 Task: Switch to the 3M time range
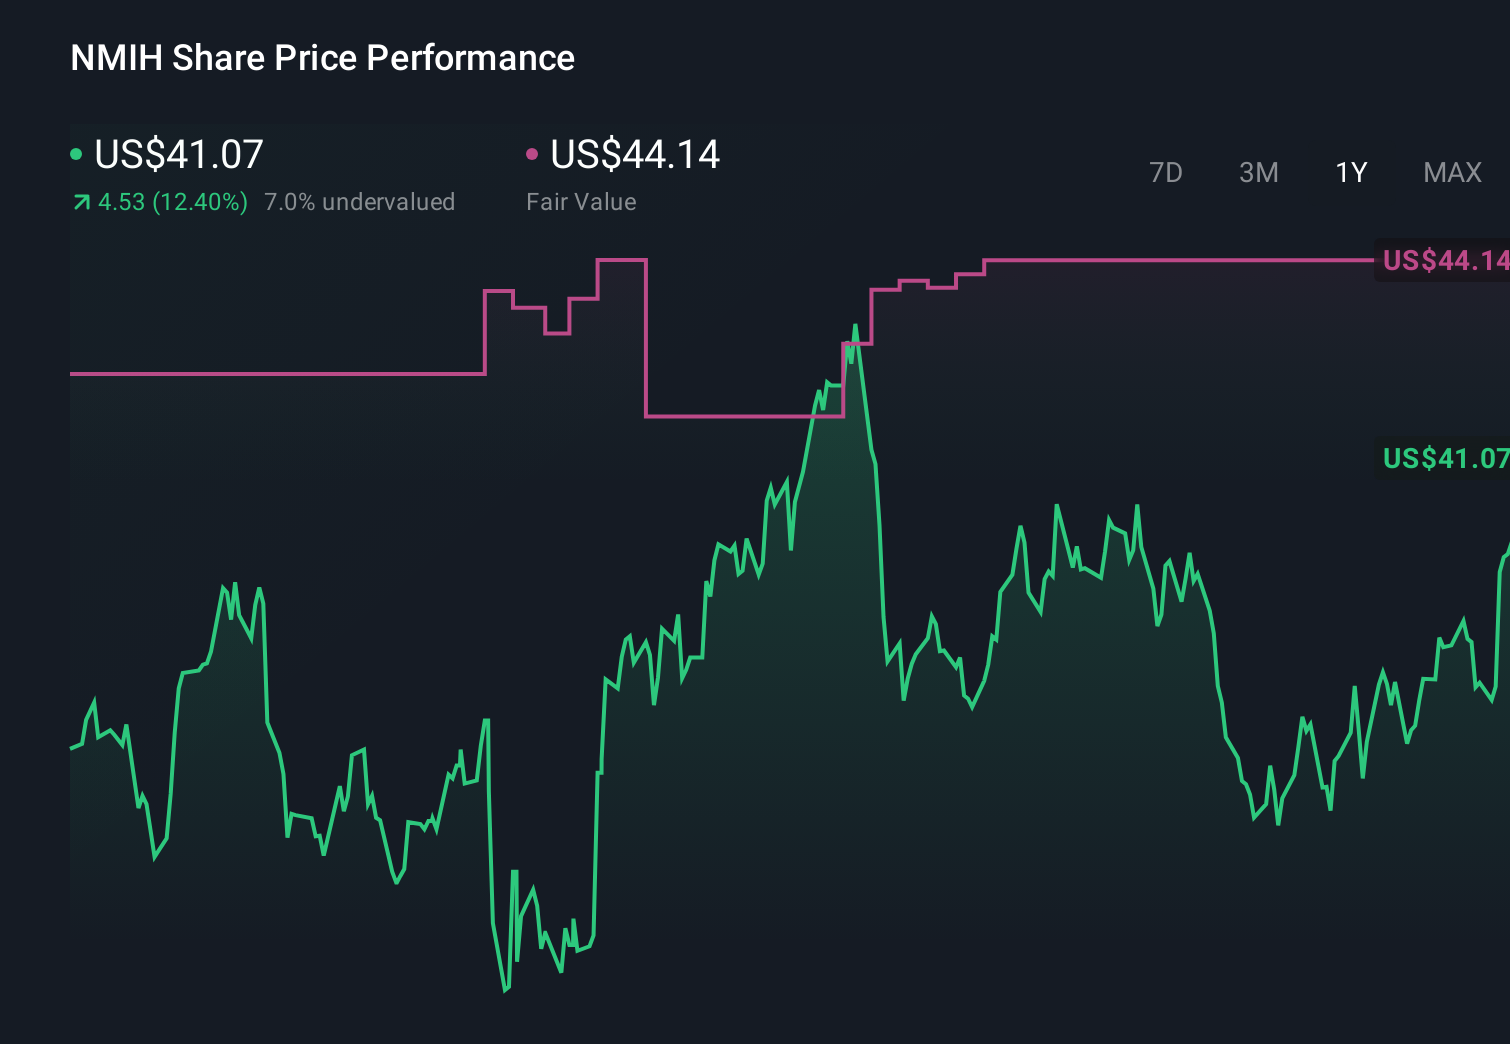point(1258,172)
